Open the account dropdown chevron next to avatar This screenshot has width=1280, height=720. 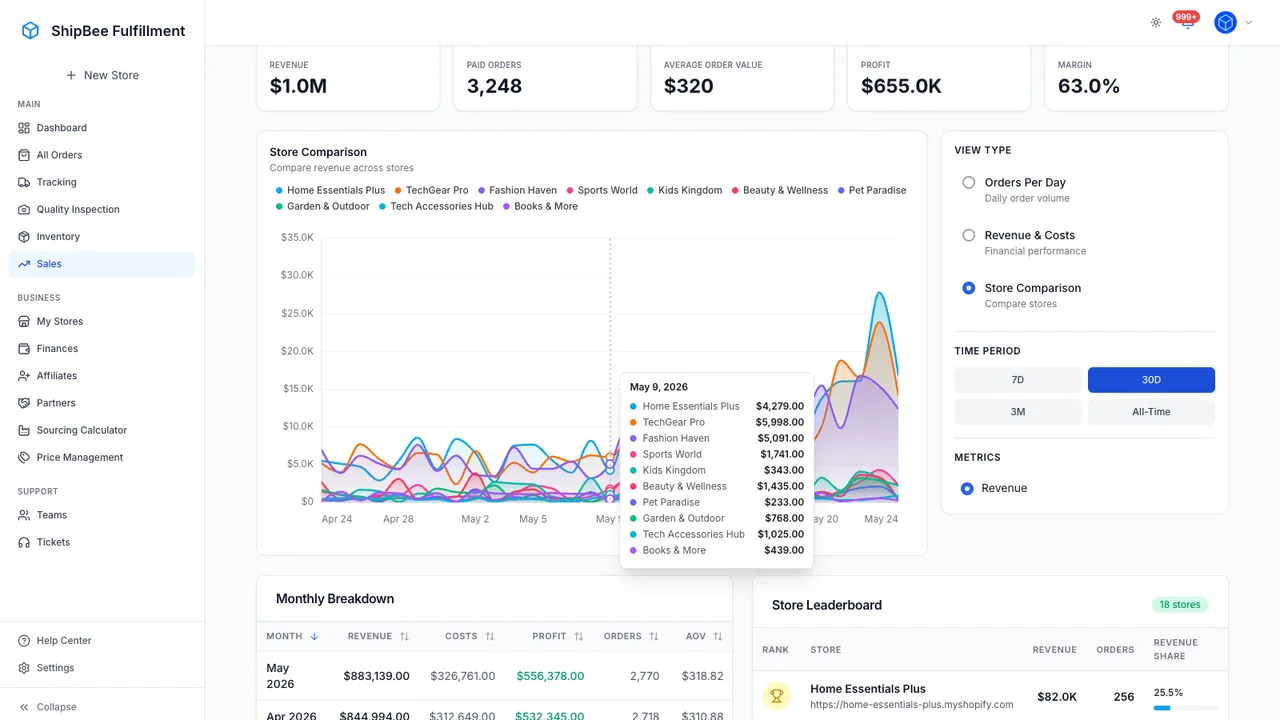pos(1248,22)
